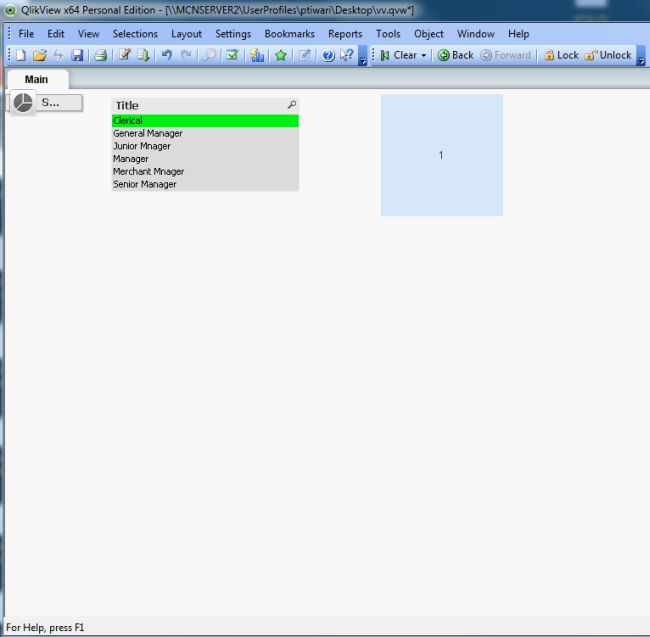Select 'Manager' in the Title list
Viewport: 650px width, 637px height.
click(x=205, y=159)
